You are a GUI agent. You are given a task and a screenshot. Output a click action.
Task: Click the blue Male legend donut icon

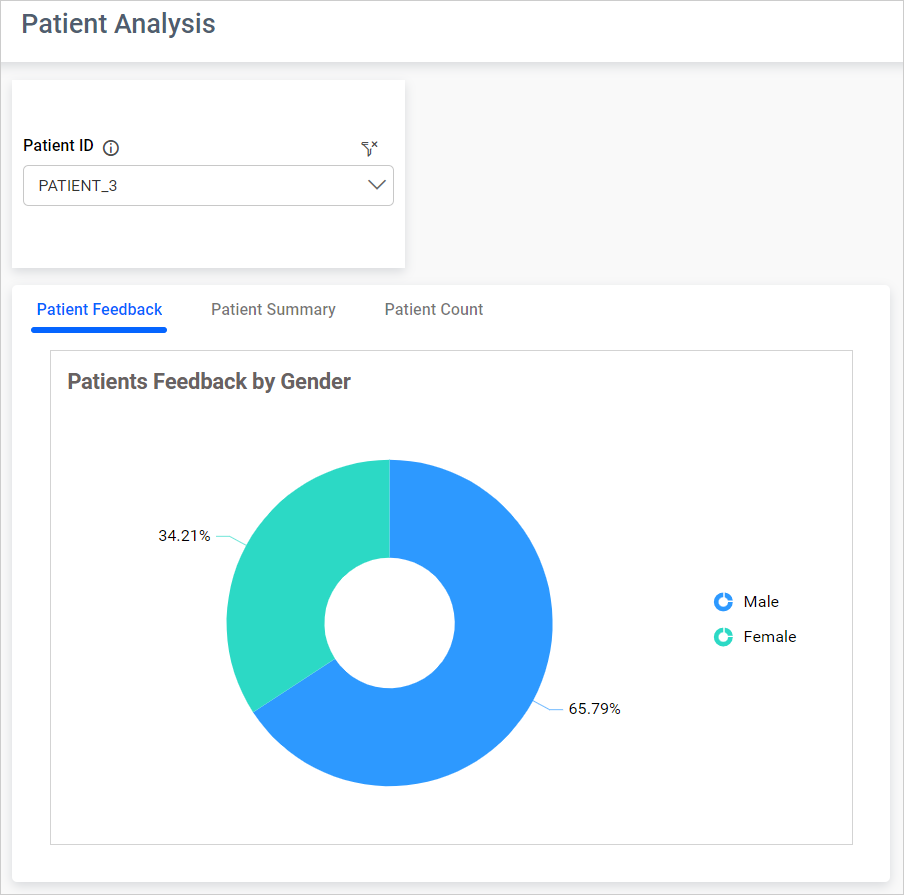pyautogui.click(x=722, y=601)
